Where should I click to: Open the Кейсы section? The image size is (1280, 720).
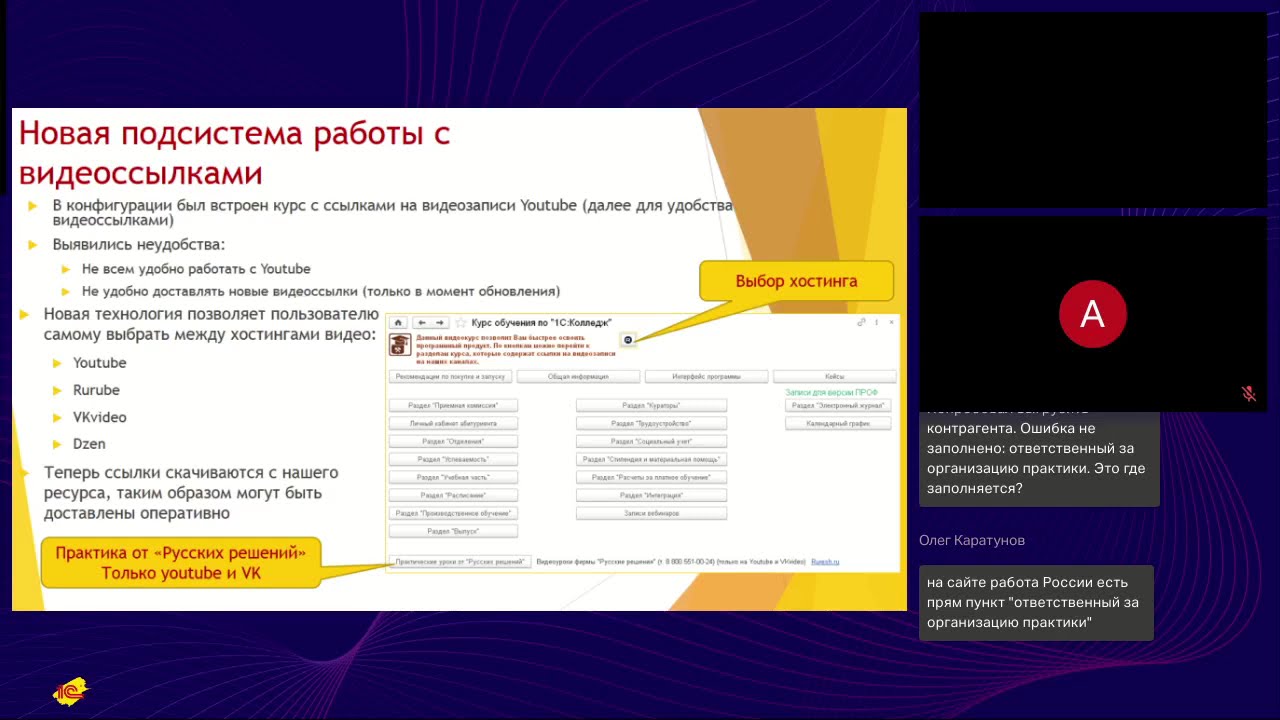(834, 377)
